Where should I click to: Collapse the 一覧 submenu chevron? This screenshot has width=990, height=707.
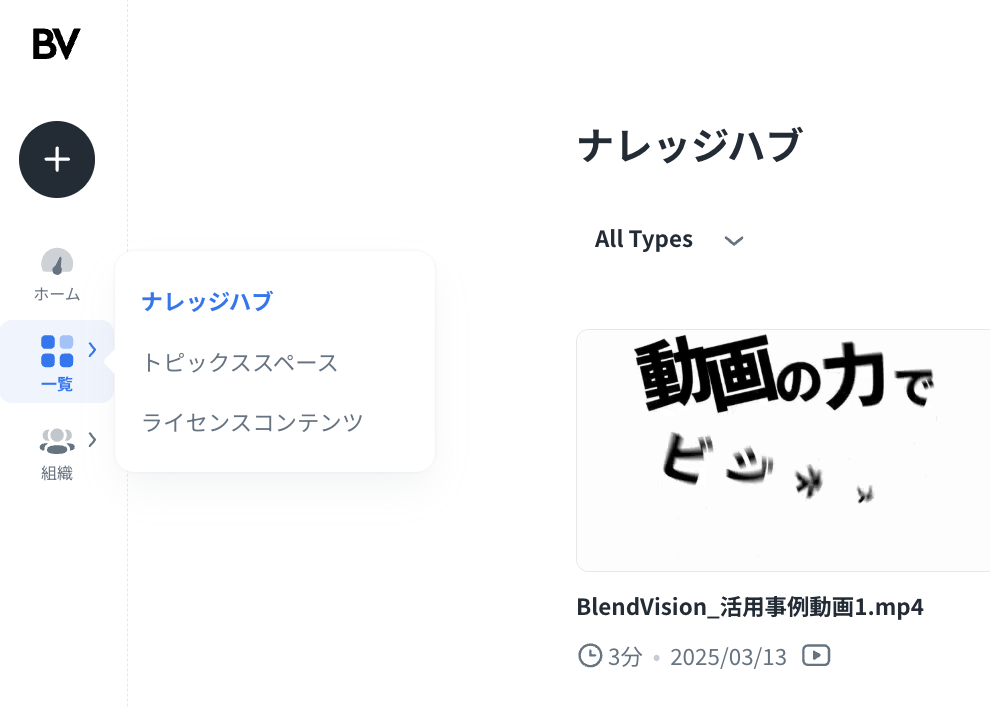(93, 350)
